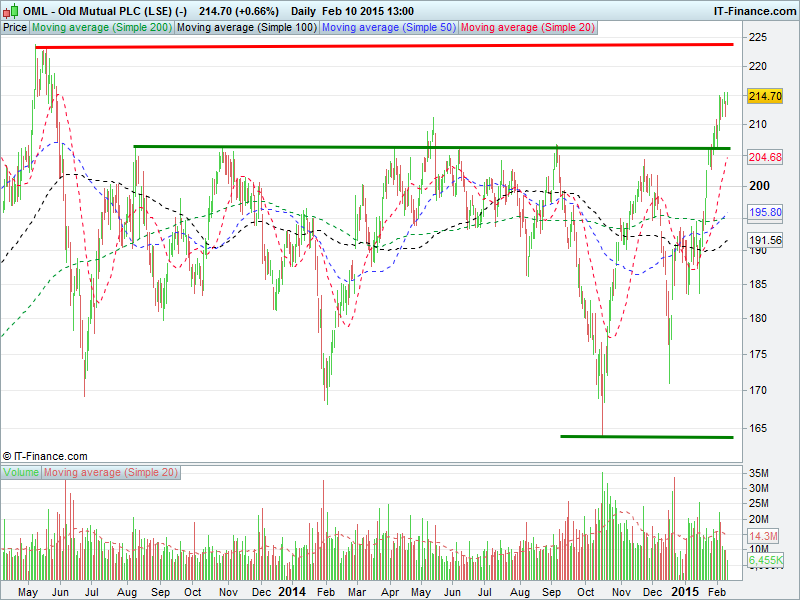The image size is (800, 600).
Task: Click the date text Feb 10 2015 13:00
Action: click(x=368, y=11)
